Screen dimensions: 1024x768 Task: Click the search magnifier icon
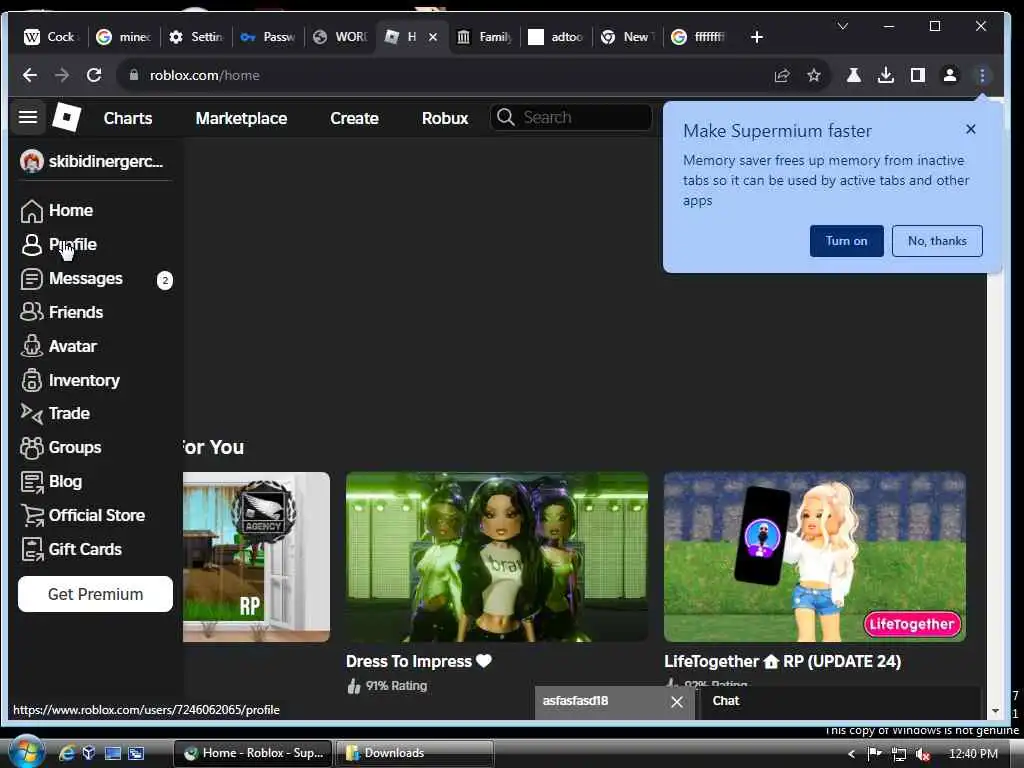505,117
